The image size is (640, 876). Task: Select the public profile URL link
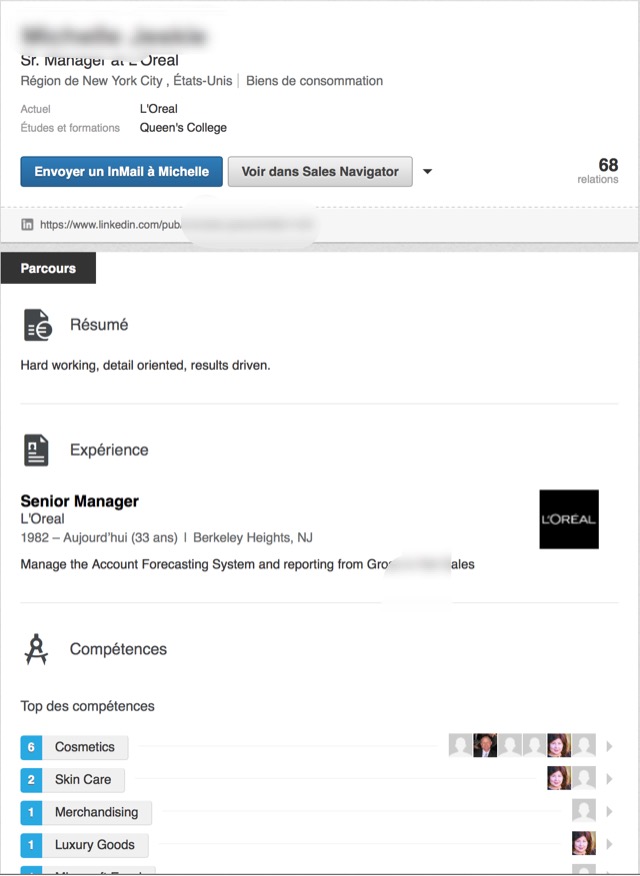tap(111, 225)
